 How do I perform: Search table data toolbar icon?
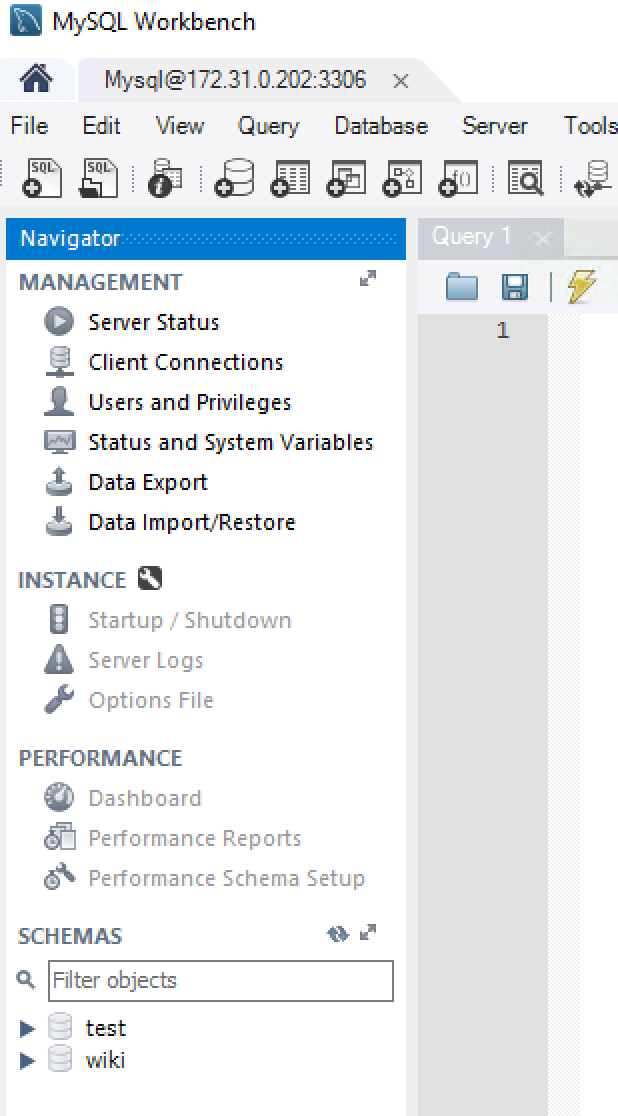[525, 177]
